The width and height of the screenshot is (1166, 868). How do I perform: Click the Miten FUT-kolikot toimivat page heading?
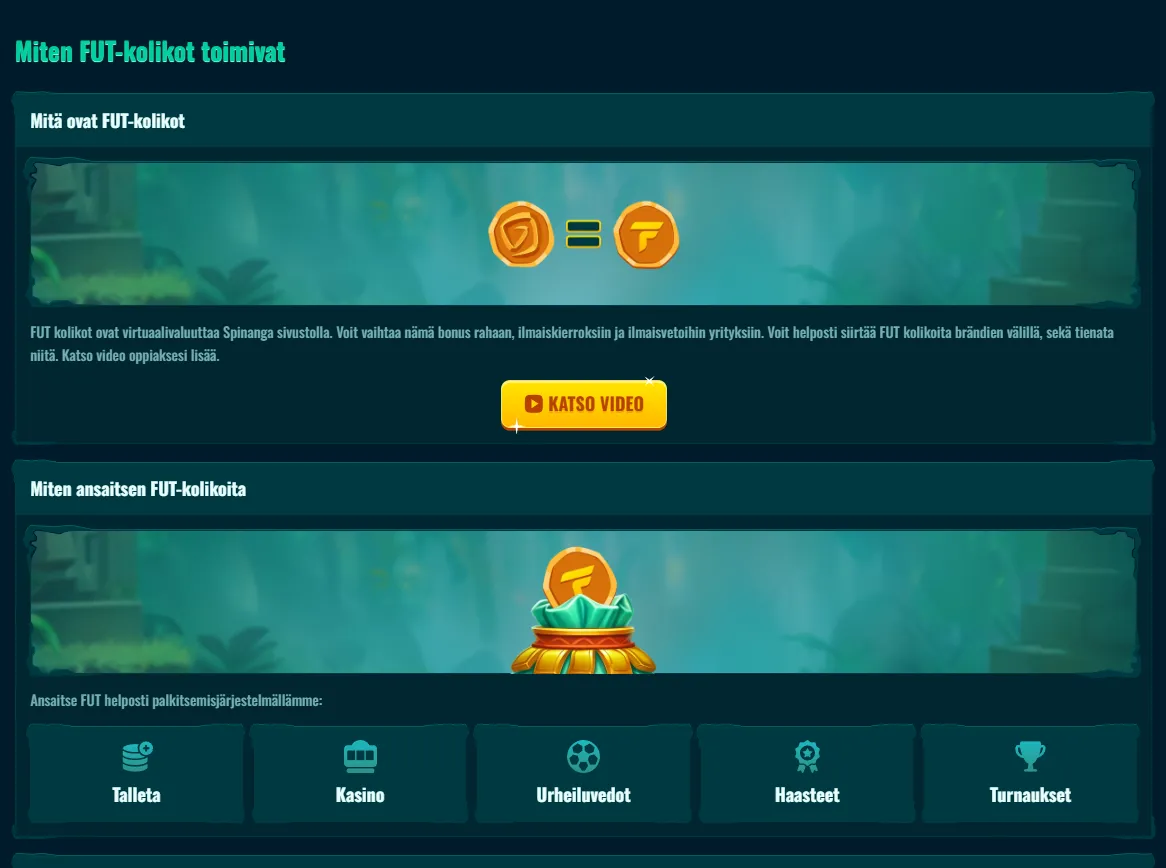click(x=150, y=52)
